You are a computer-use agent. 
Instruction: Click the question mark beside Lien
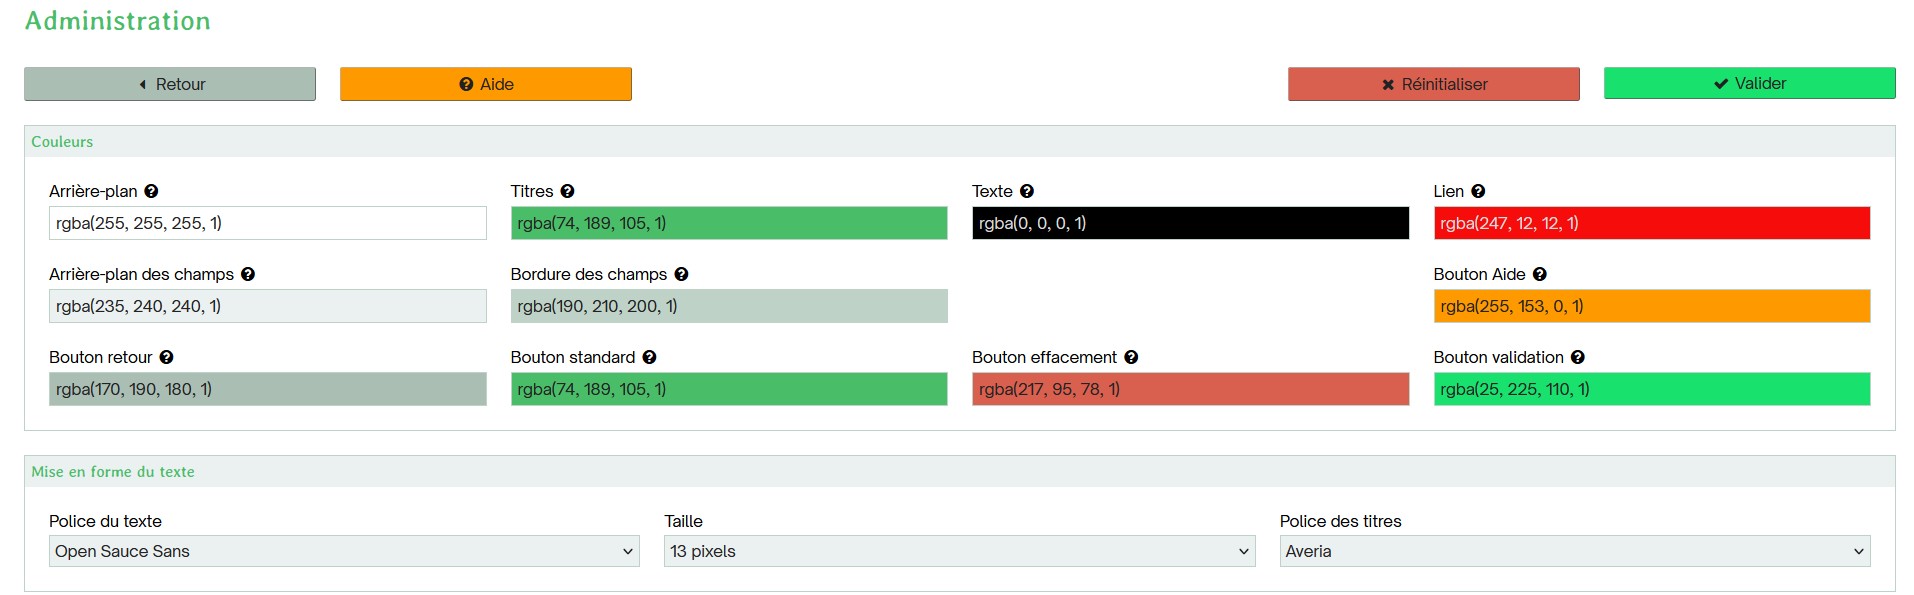pos(1478,191)
